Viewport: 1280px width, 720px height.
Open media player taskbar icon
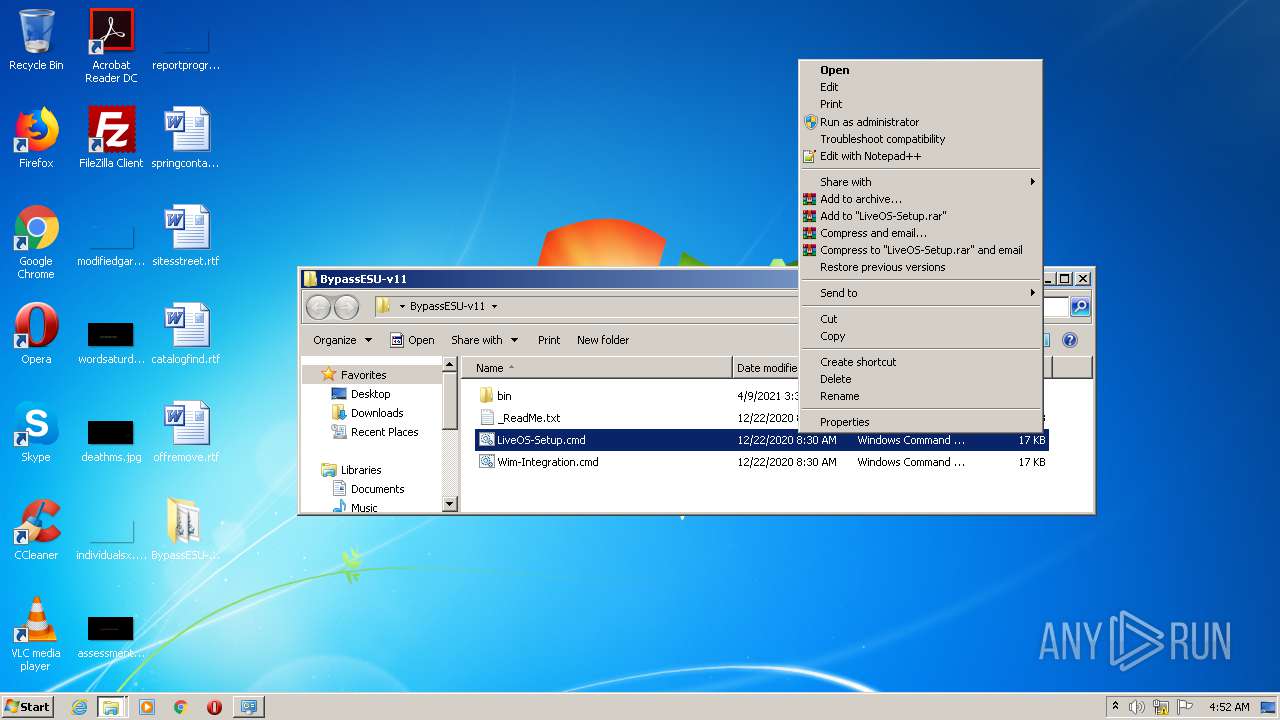click(x=147, y=707)
